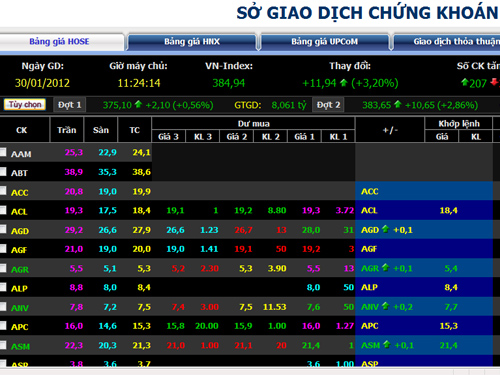Click the ASM +0,1 up arrow
500x375 pixels.
(x=386, y=344)
